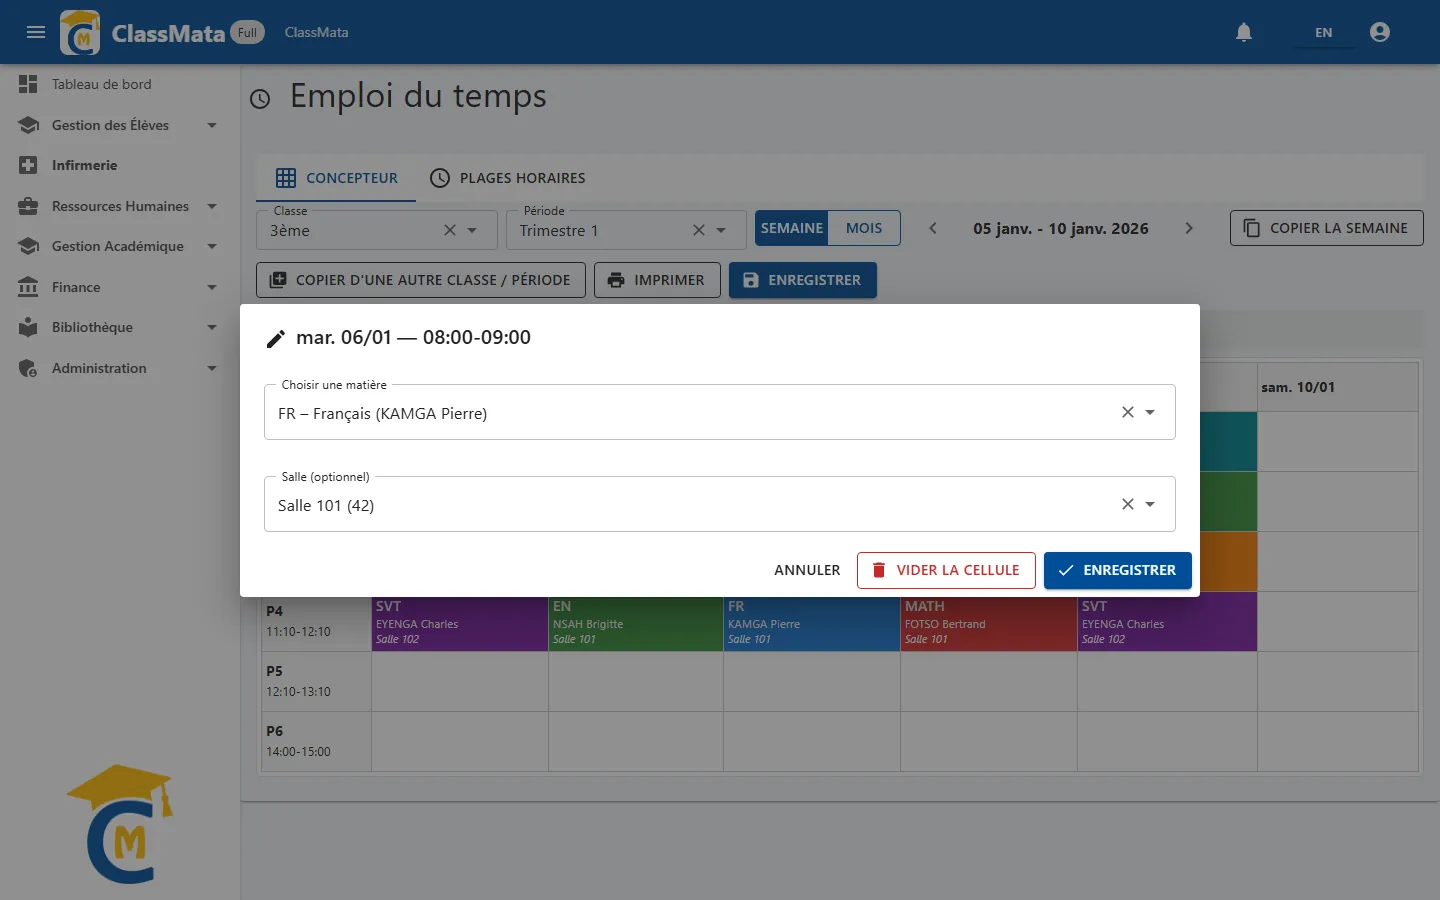The width and height of the screenshot is (1440, 900).
Task: Click Vider la cellule button
Action: pos(946,570)
